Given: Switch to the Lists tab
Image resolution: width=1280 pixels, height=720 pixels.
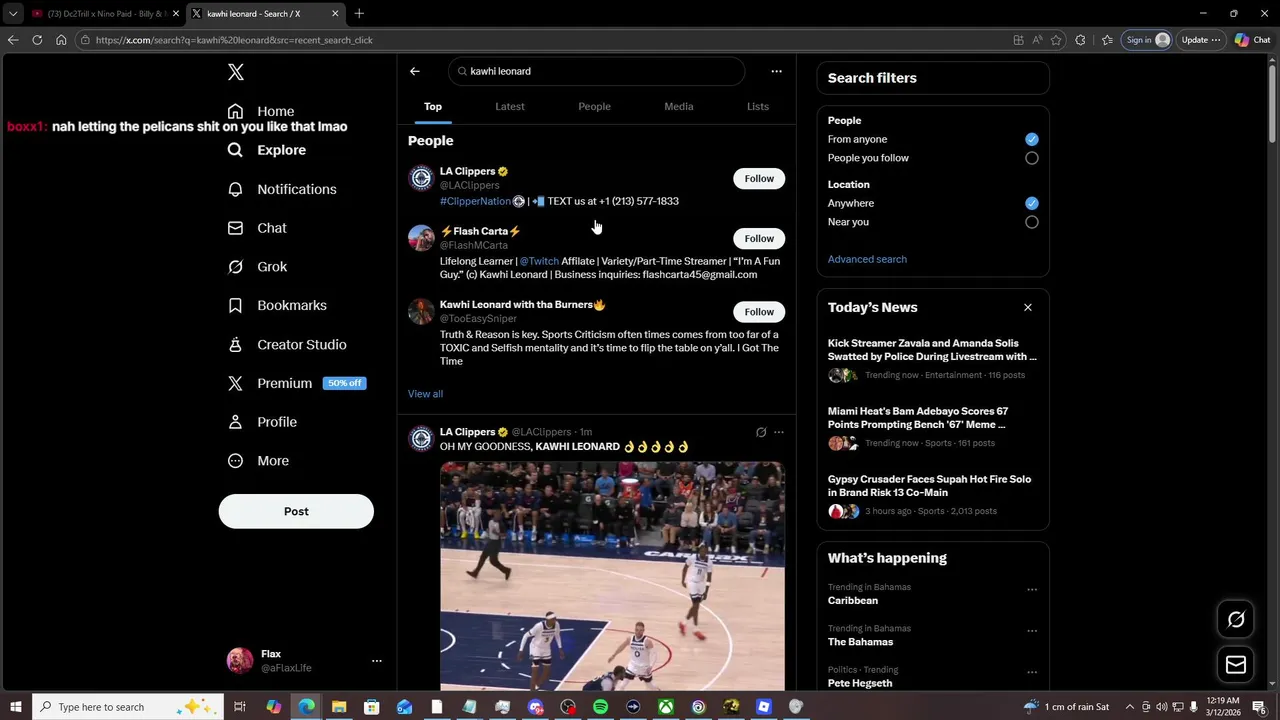Looking at the screenshot, I should tap(758, 106).
